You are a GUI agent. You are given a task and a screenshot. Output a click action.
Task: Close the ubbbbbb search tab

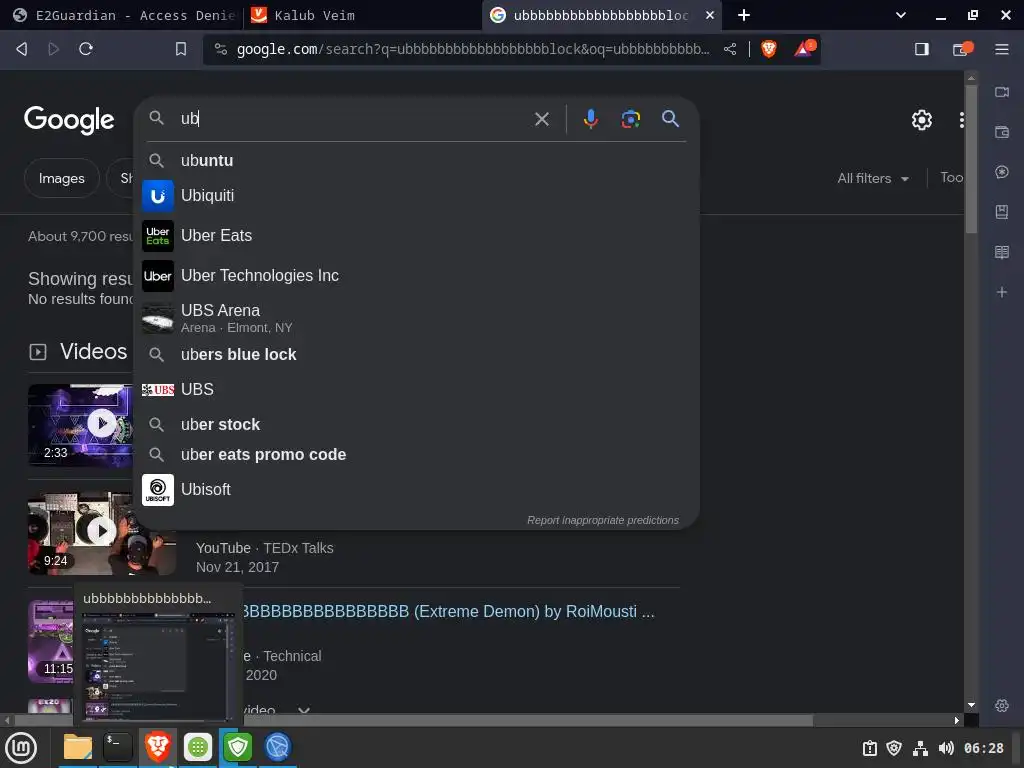pos(710,15)
